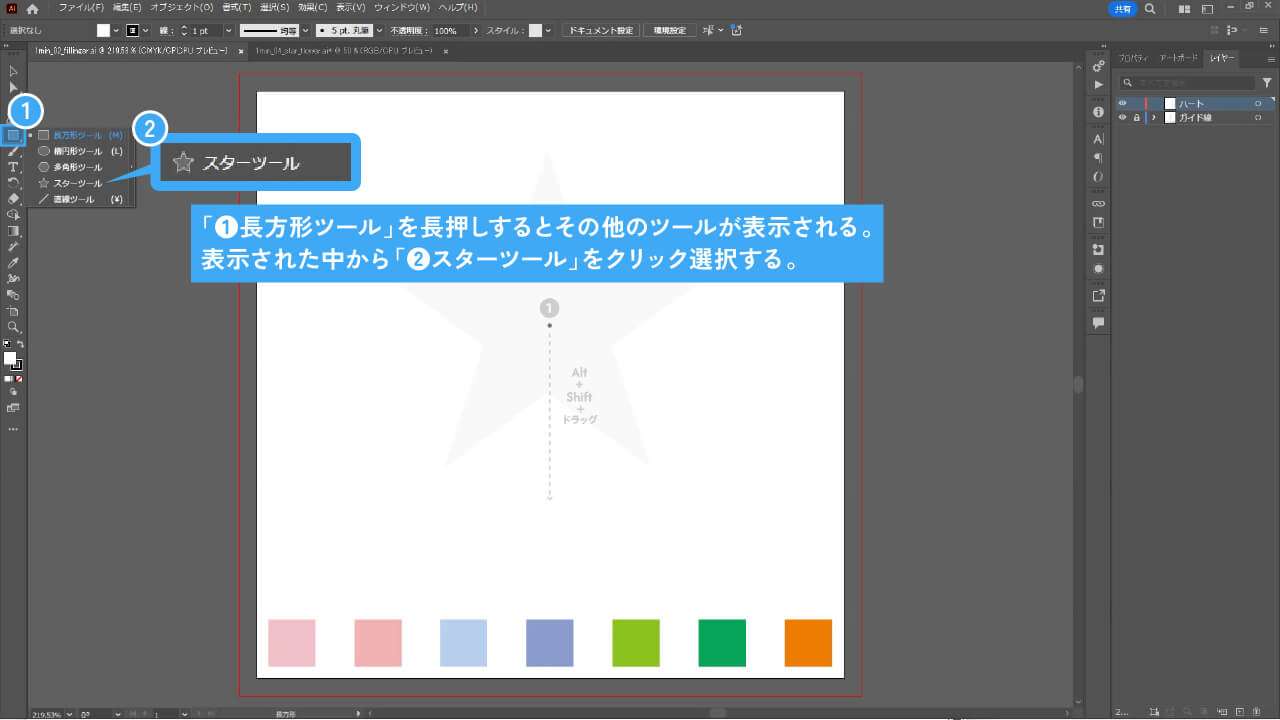
Task: Open the 5 pt. 丸筆 brush dropdown
Action: click(x=379, y=31)
